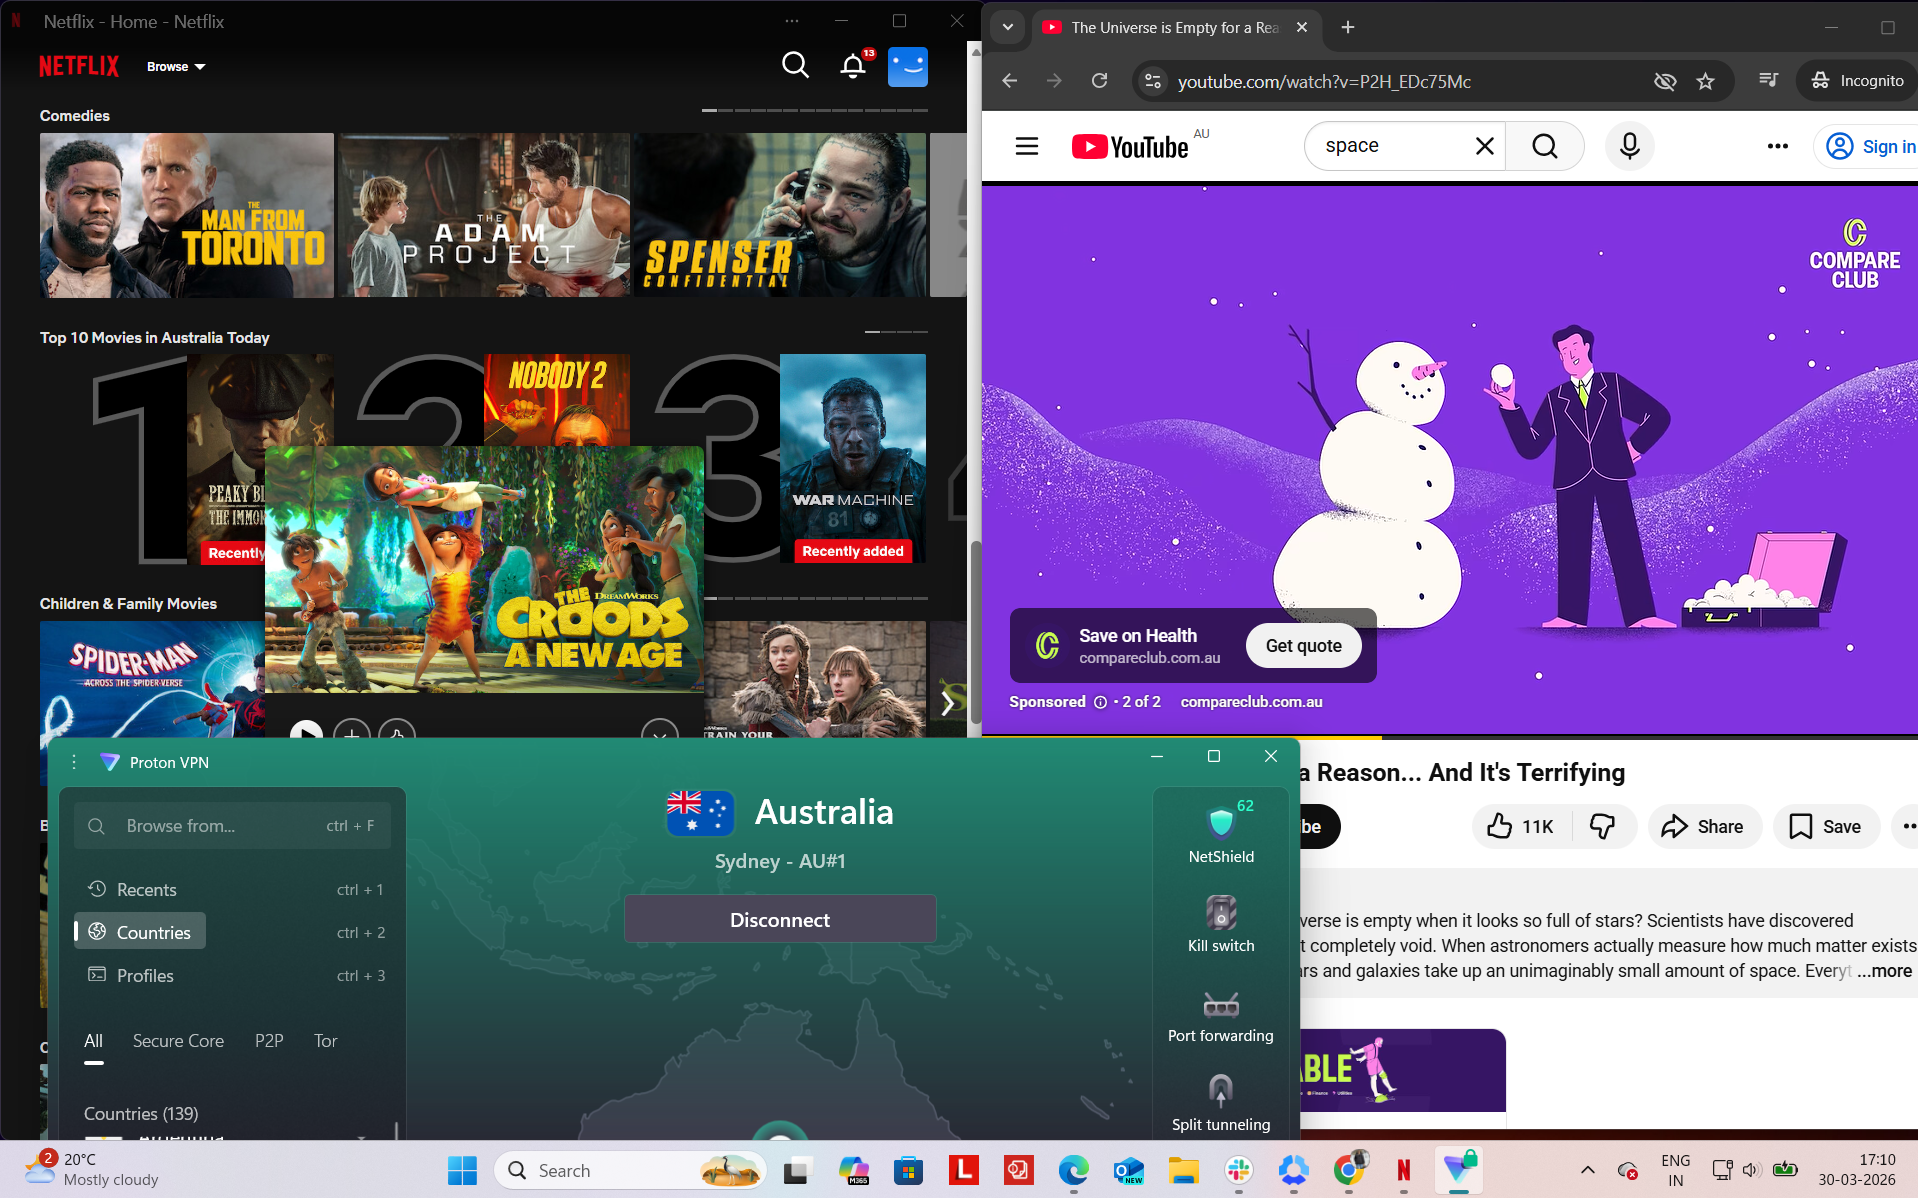Click the Browse from search field
Screen dimensions: 1918x1198
coord(232,825)
